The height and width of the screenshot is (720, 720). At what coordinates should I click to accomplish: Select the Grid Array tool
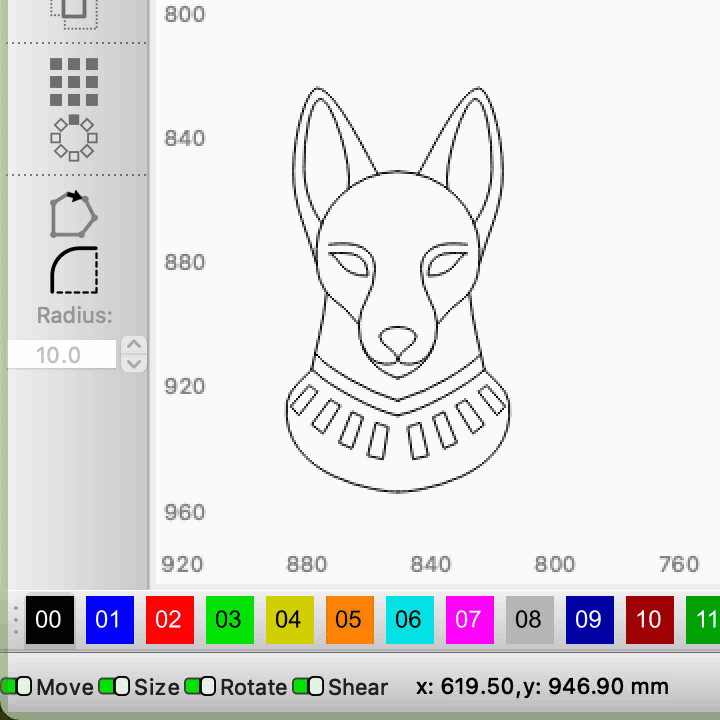[x=74, y=81]
